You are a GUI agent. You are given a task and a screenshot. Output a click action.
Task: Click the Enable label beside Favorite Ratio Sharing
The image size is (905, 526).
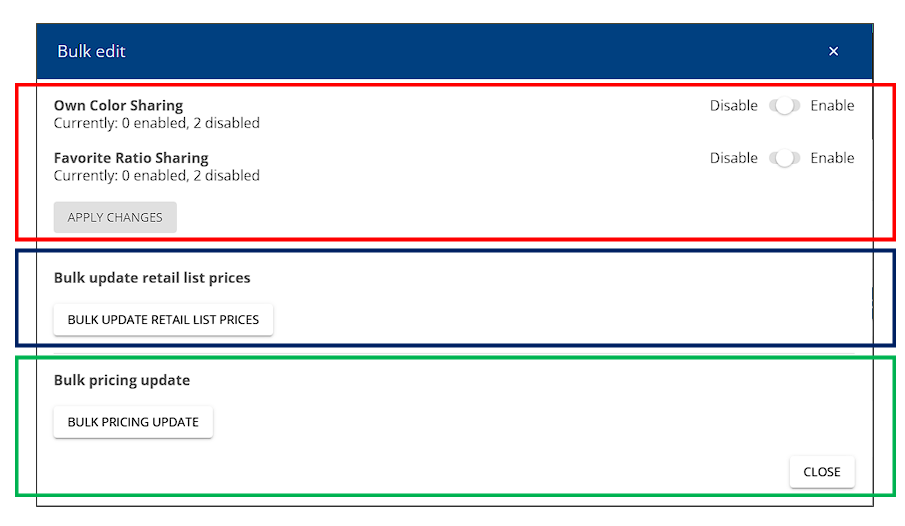[x=832, y=158]
